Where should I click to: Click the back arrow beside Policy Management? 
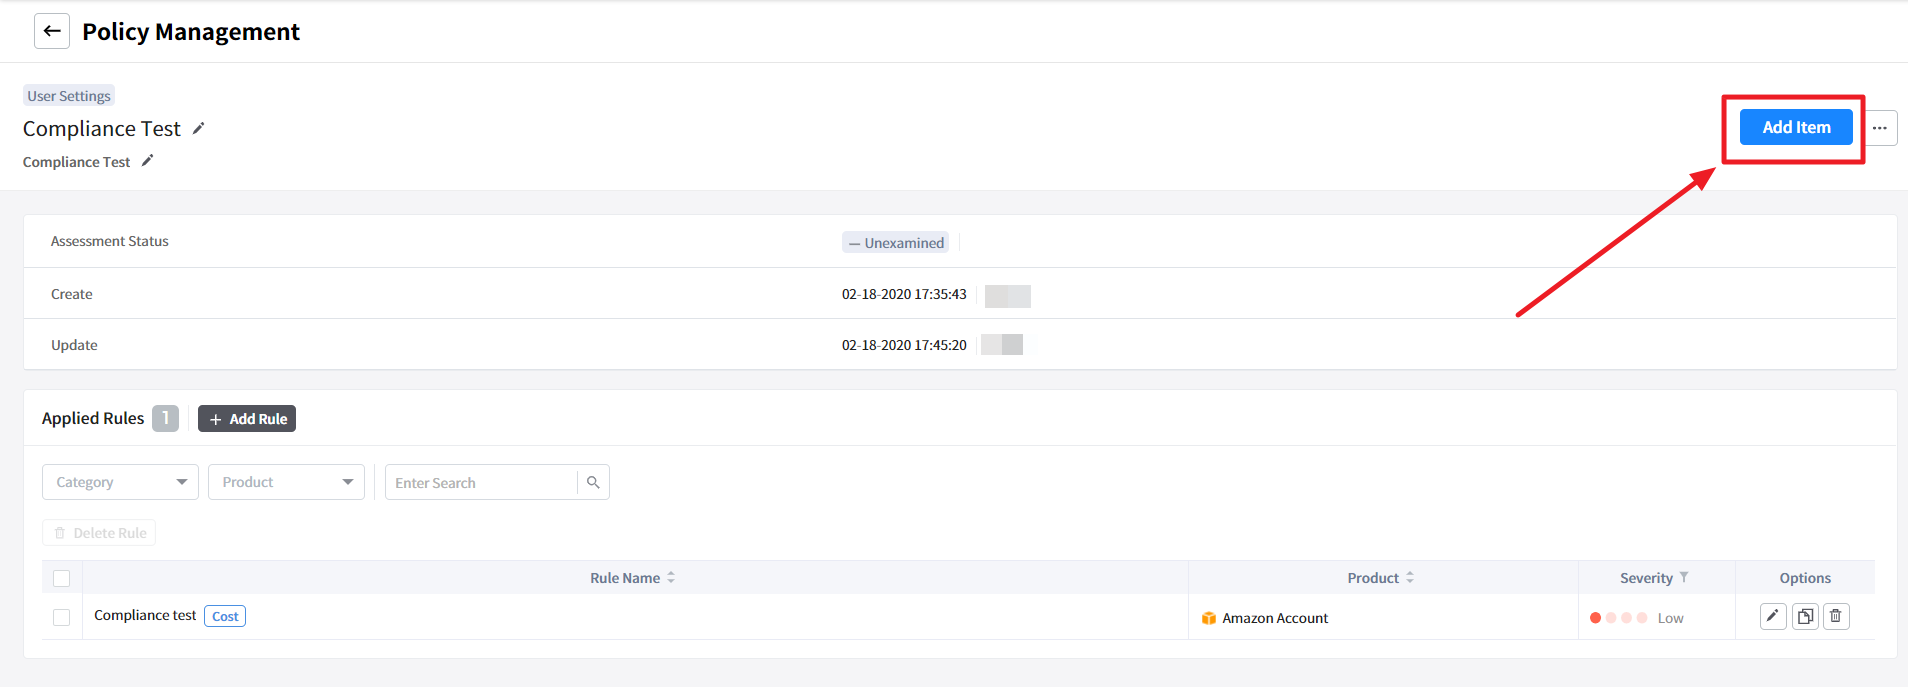click(52, 31)
